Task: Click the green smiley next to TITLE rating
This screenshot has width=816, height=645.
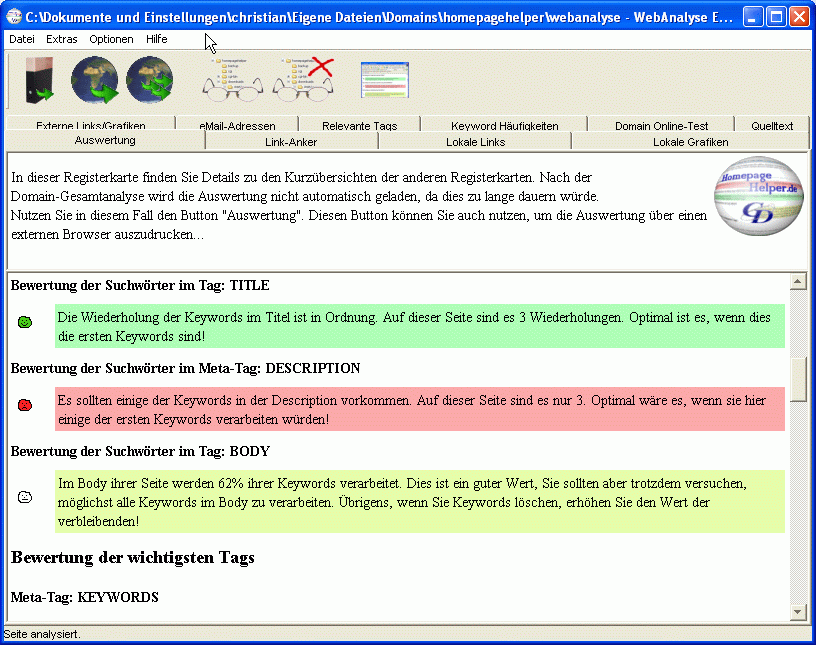Action: coord(25,322)
